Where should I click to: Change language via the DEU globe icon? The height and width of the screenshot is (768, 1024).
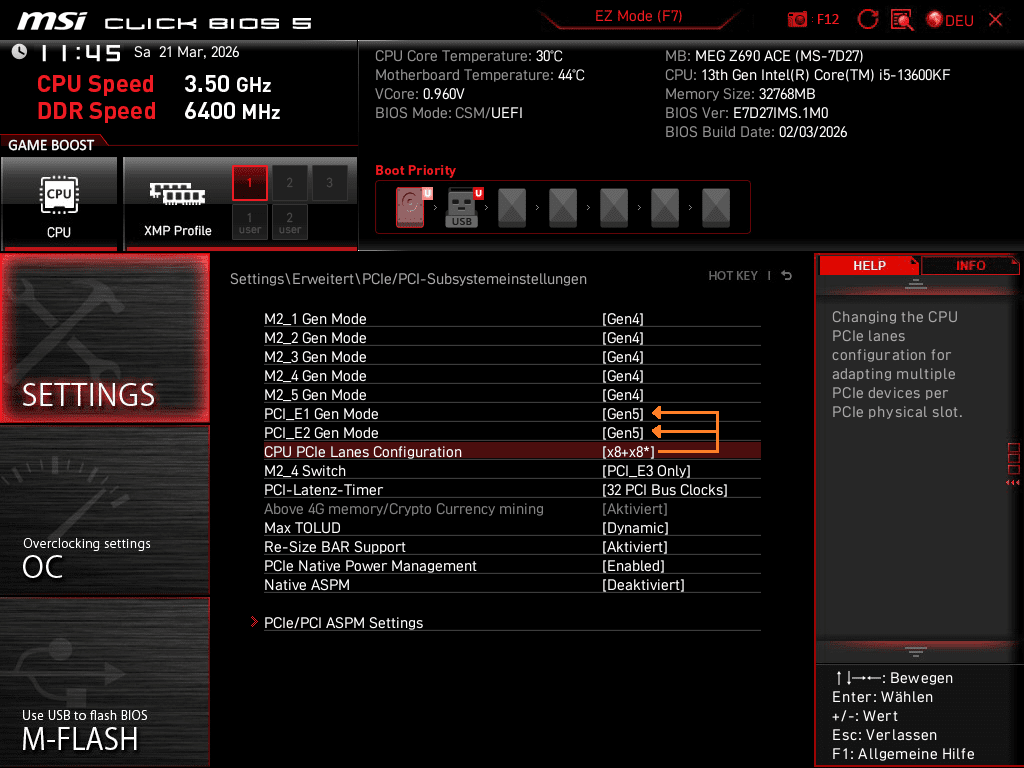point(950,20)
